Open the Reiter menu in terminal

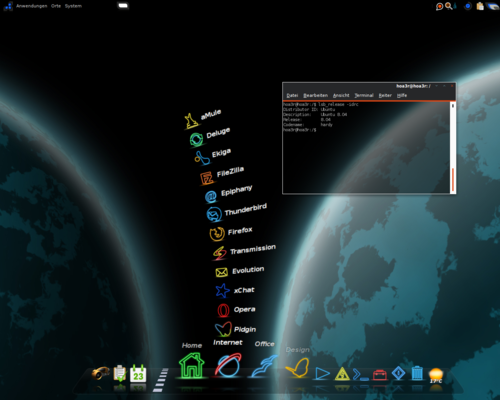(x=385, y=95)
